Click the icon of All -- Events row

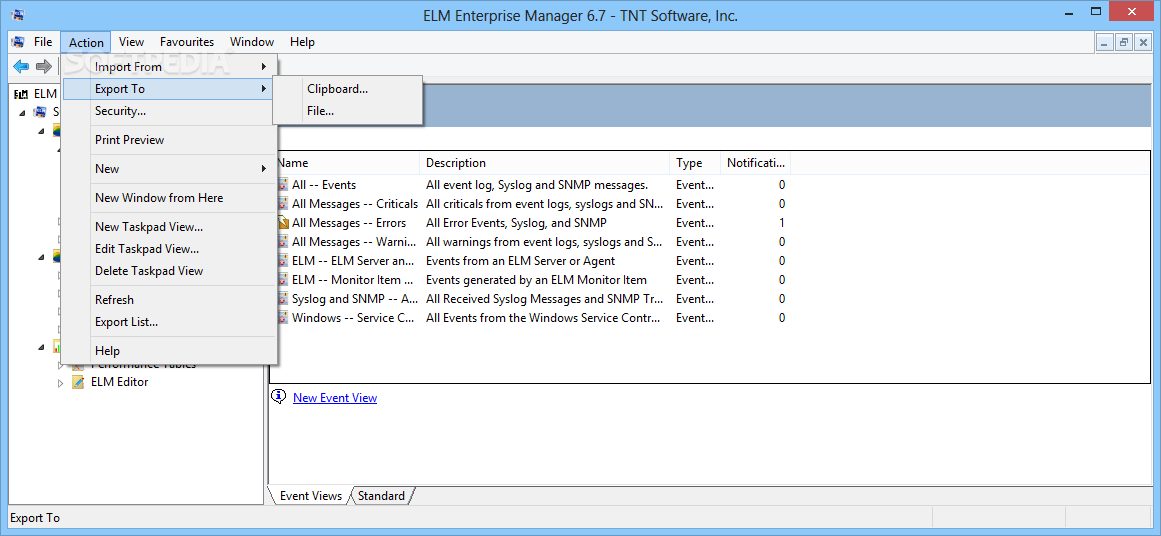point(283,184)
